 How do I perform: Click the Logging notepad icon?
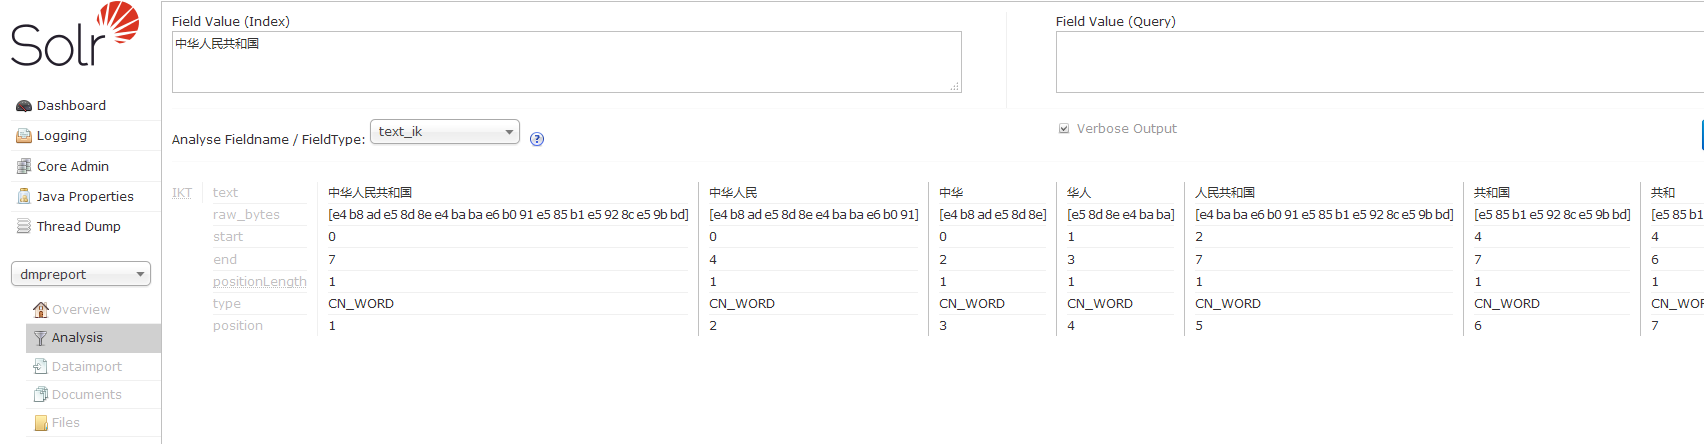point(24,136)
